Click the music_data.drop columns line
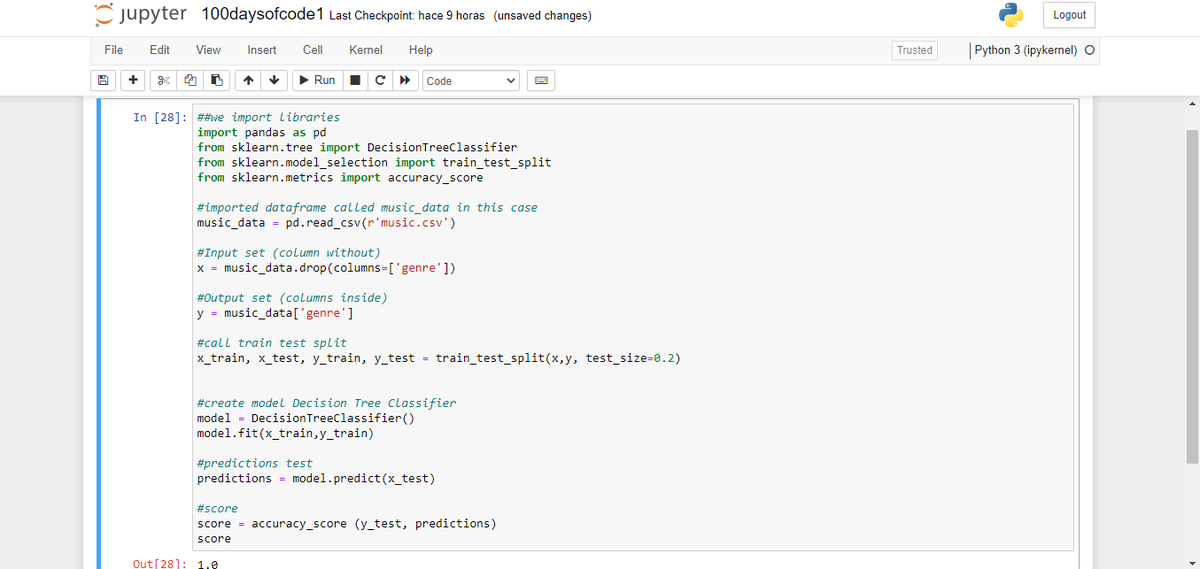 [x=327, y=267]
